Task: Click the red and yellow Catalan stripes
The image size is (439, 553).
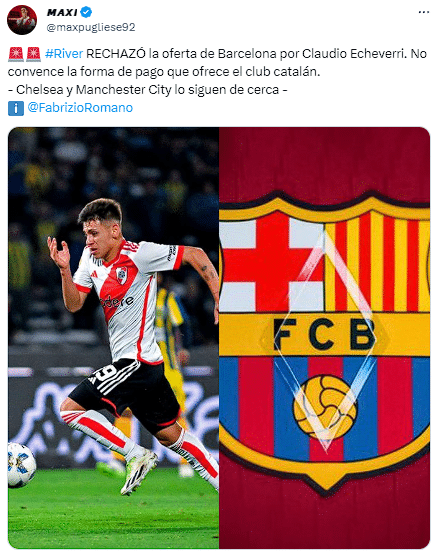Action: click(x=377, y=262)
